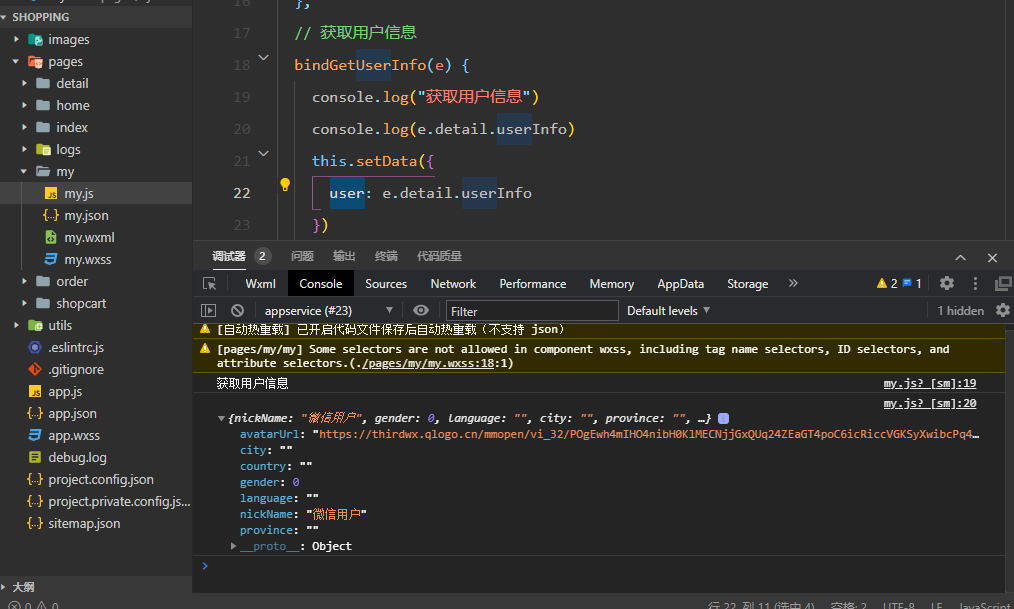Collapse the my folder
The height and width of the screenshot is (609, 1014).
25,171
